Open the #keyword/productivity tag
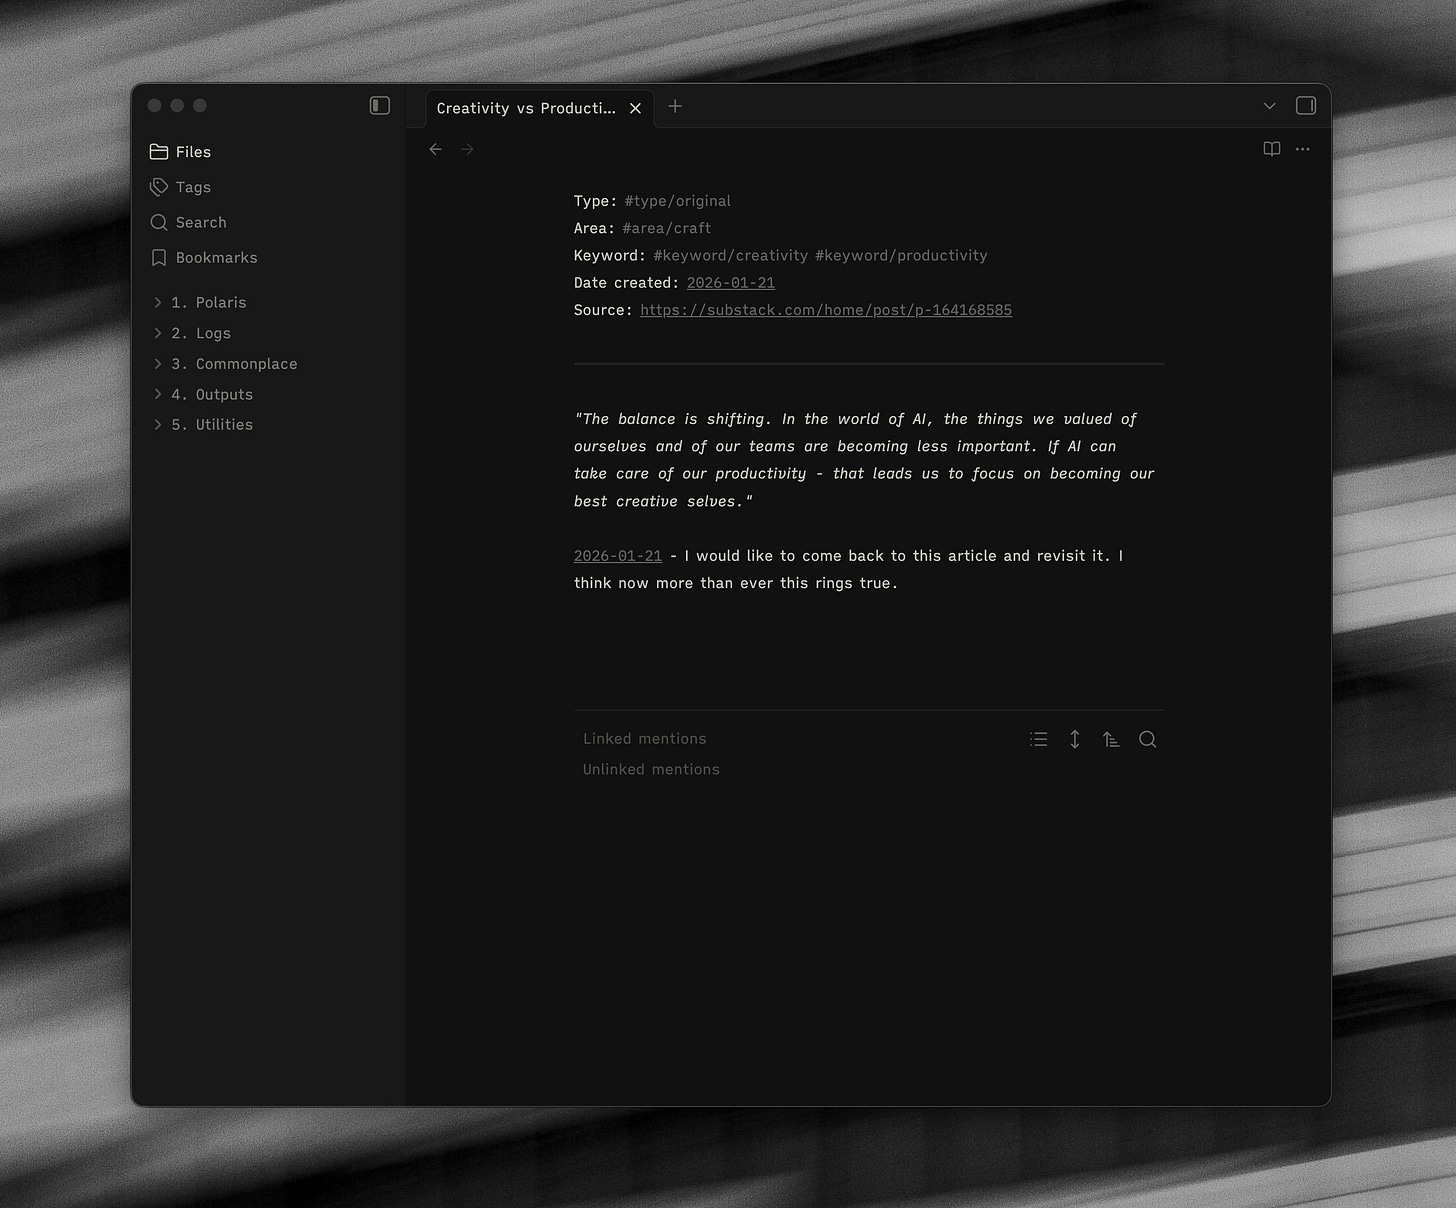The image size is (1456, 1208). 901,255
